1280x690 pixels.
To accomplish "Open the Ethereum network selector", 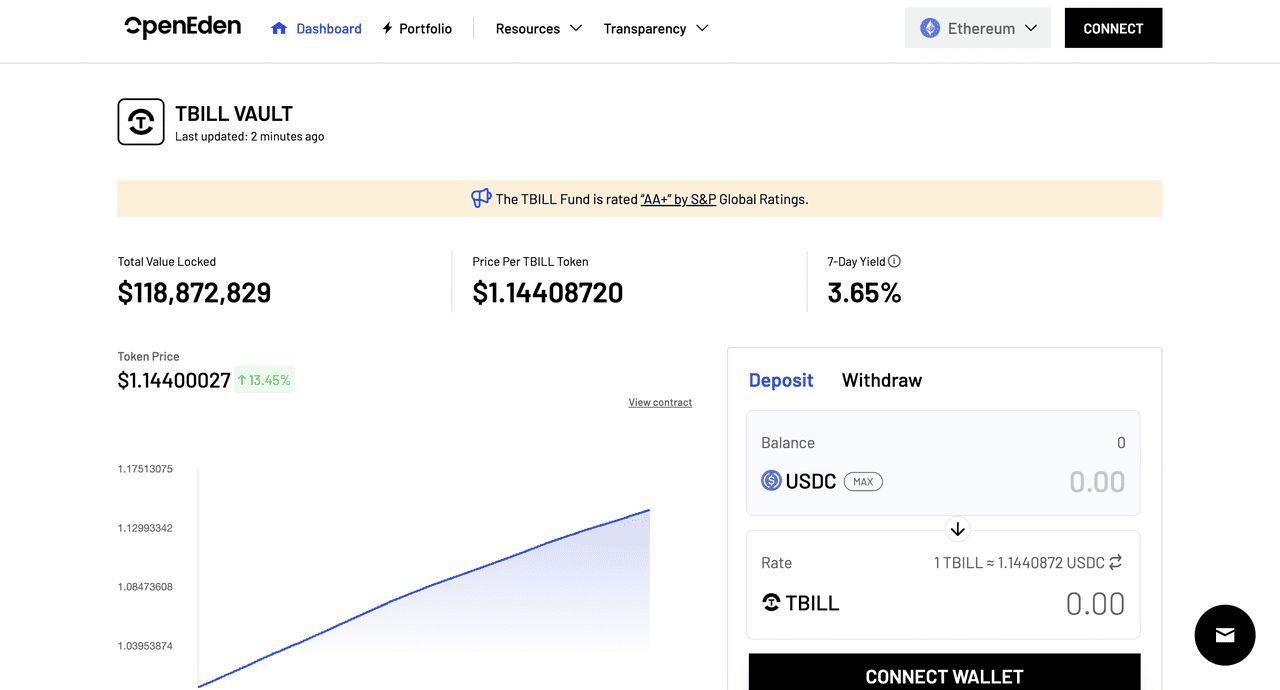I will [x=978, y=28].
